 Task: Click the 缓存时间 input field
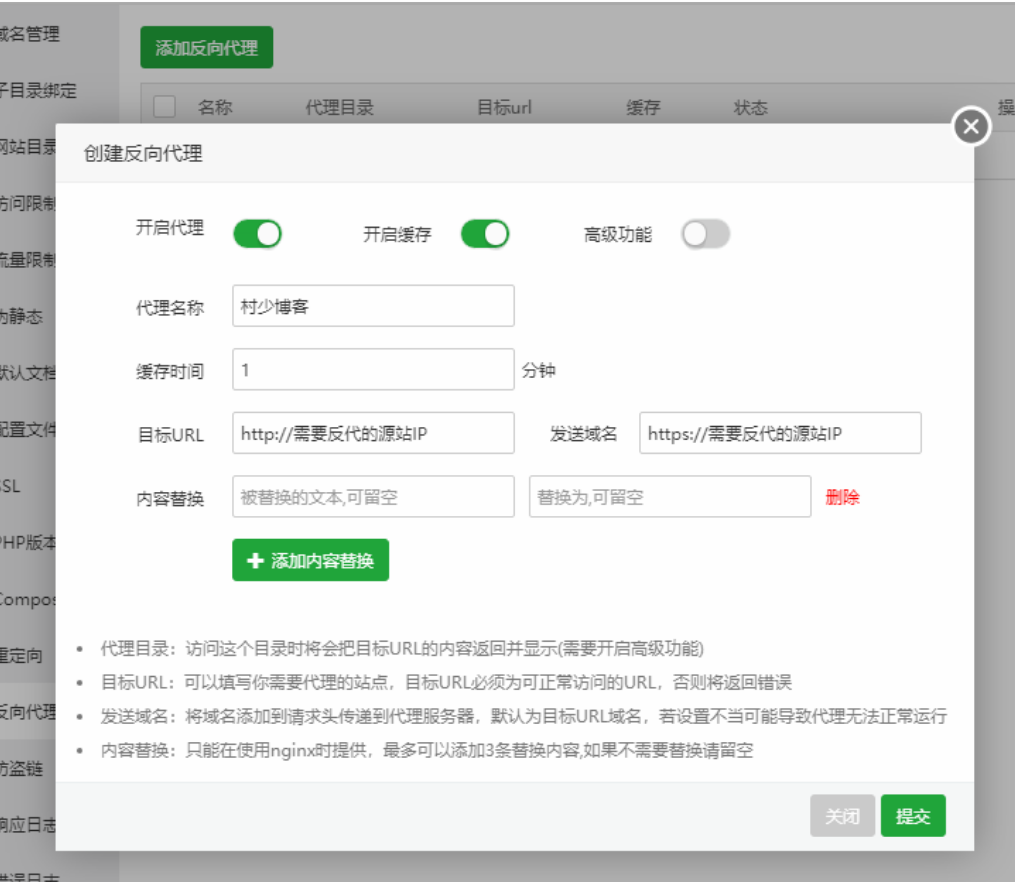(x=373, y=370)
